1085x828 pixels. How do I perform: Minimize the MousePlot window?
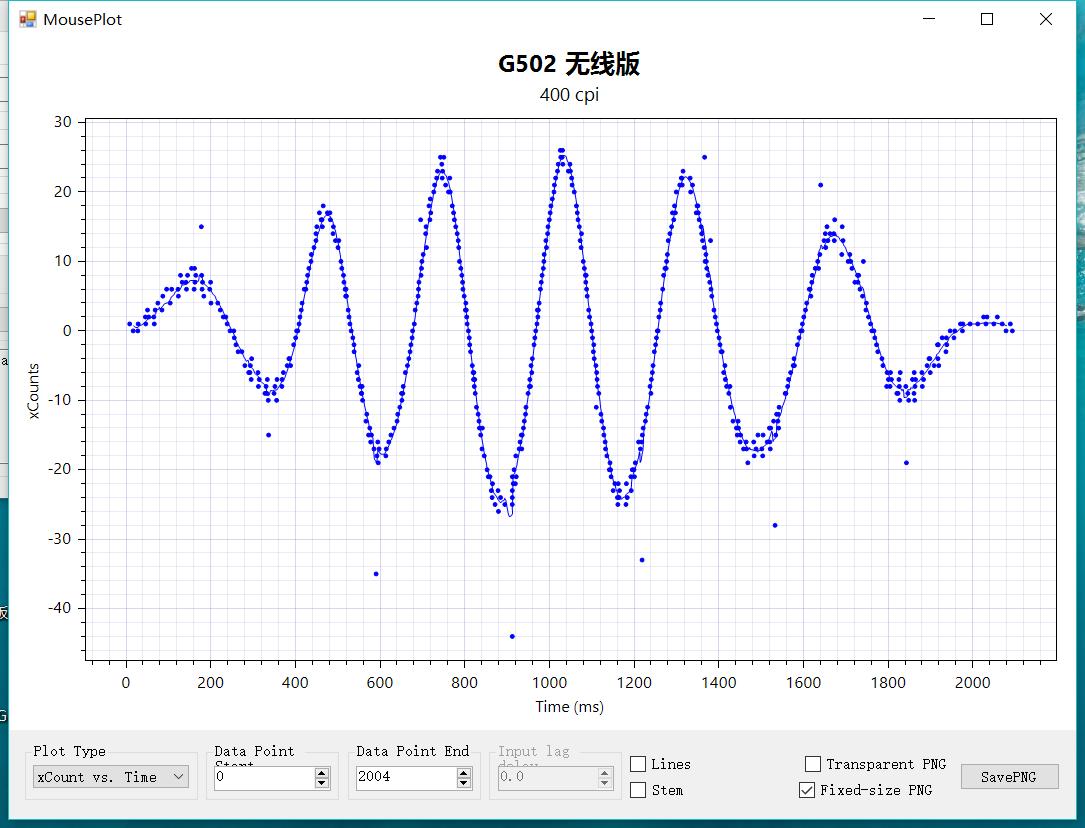click(x=929, y=19)
